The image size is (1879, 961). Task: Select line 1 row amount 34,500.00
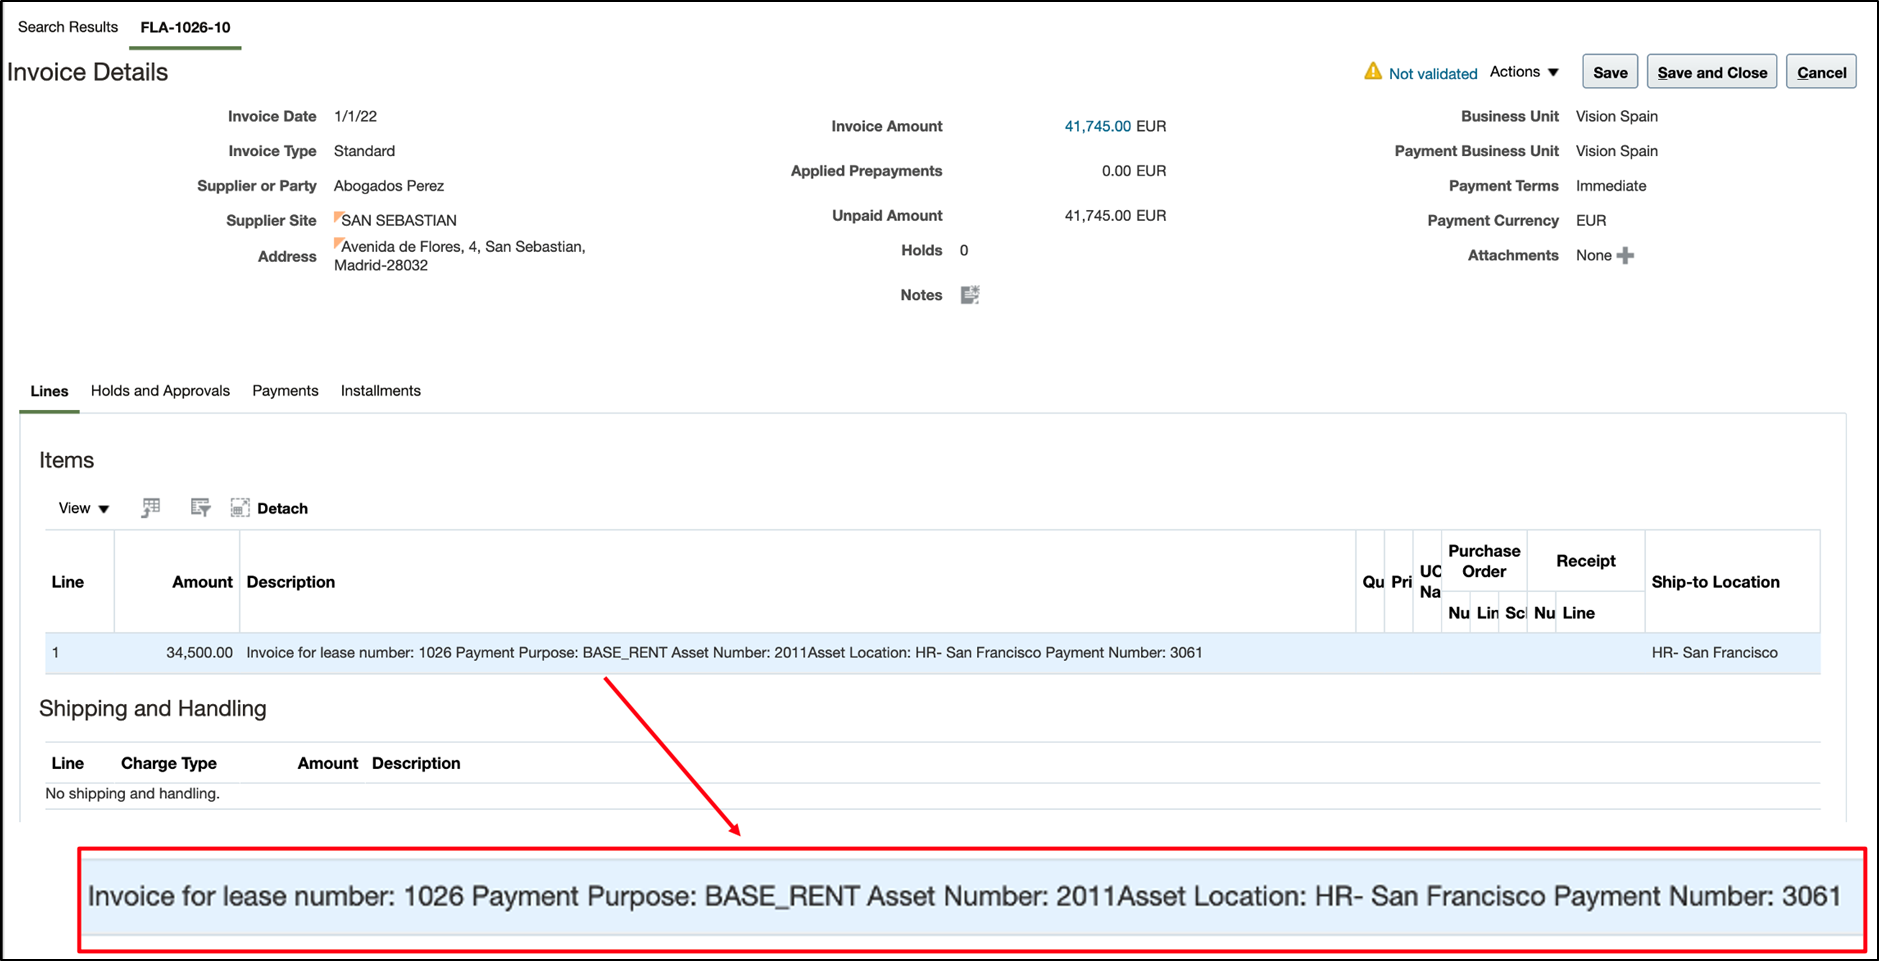(199, 652)
